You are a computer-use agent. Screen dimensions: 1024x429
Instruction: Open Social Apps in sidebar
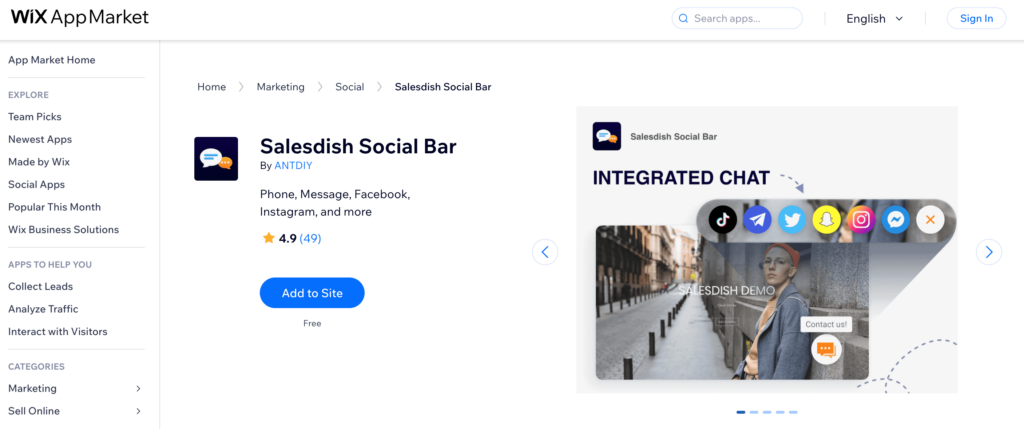click(x=37, y=185)
